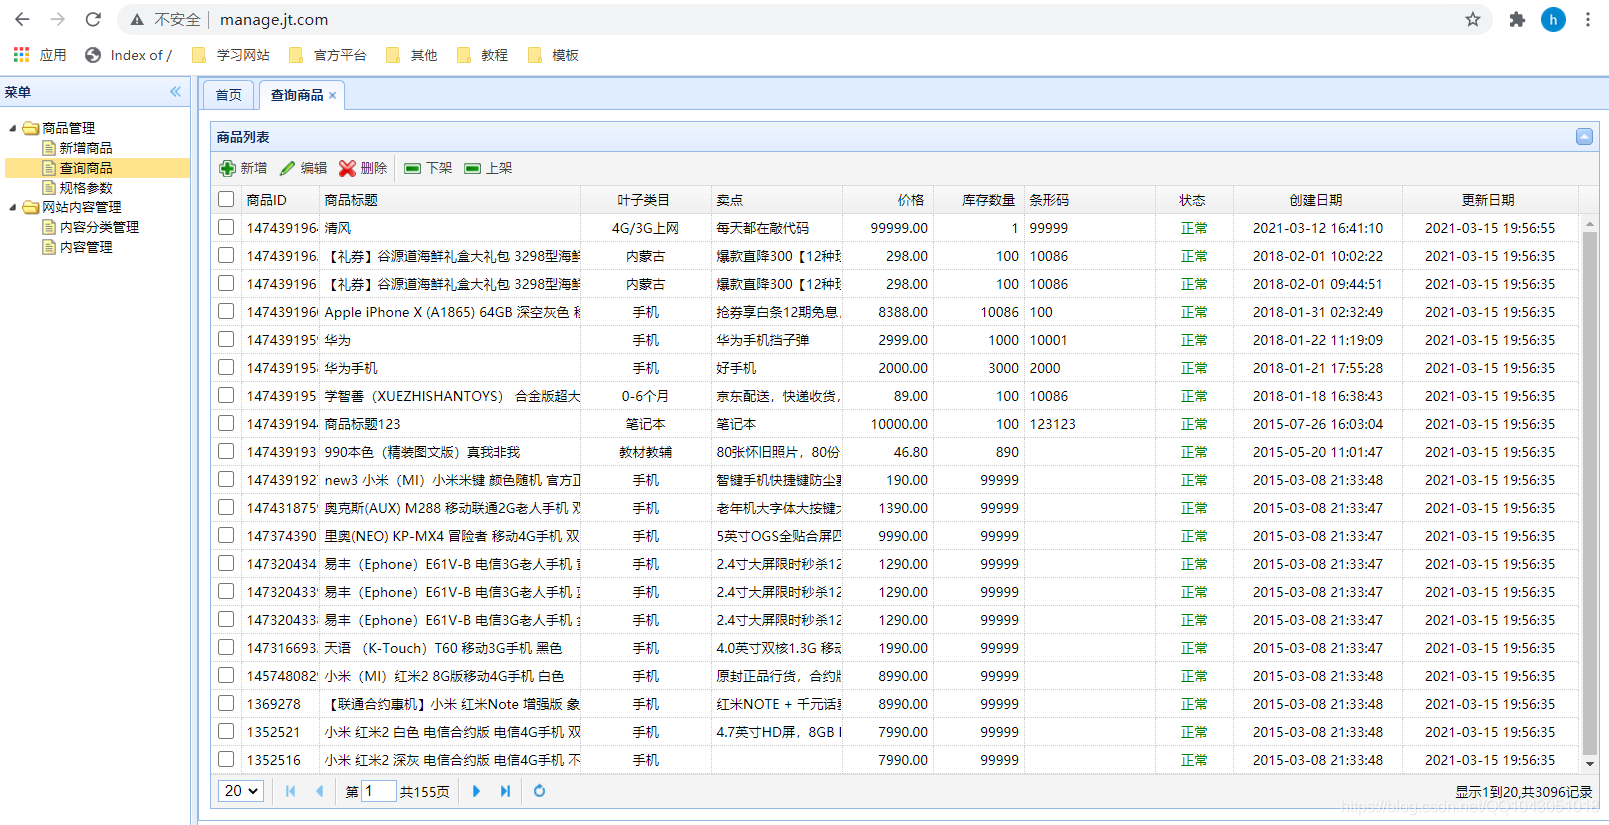Screen dimensions: 1609x825
Task: Click the 叶子类目 column header
Action: (645, 200)
